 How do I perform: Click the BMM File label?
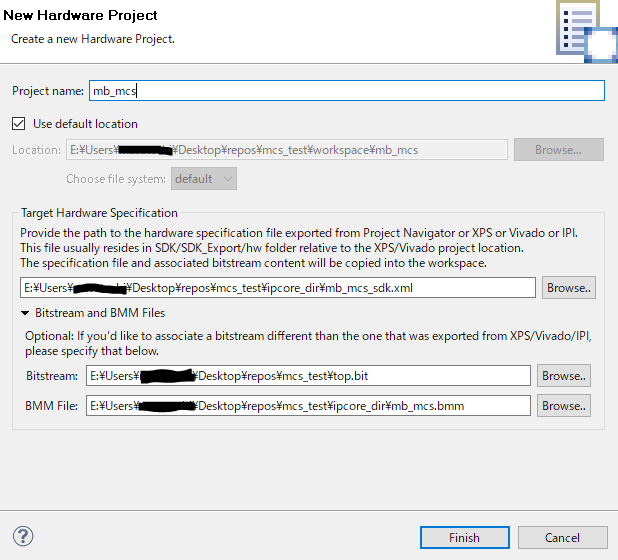tap(51, 406)
